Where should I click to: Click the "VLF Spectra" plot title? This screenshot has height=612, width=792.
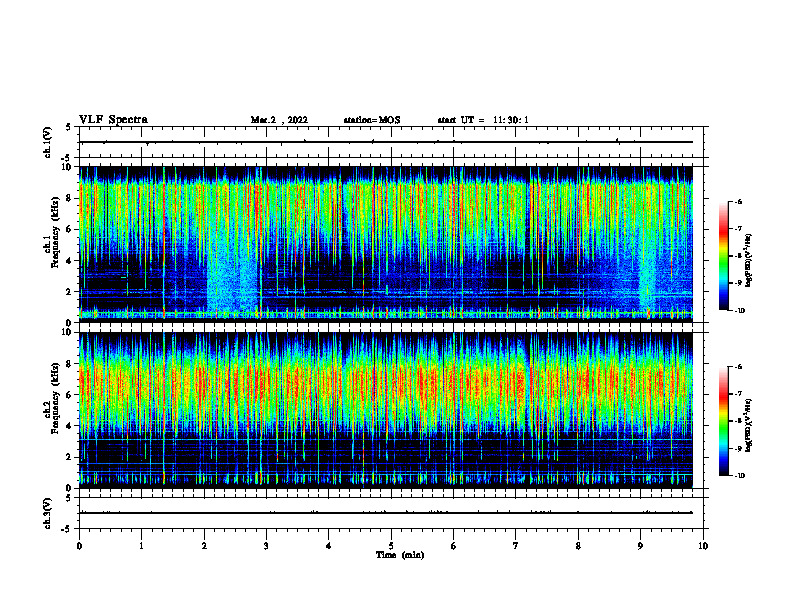113,120
